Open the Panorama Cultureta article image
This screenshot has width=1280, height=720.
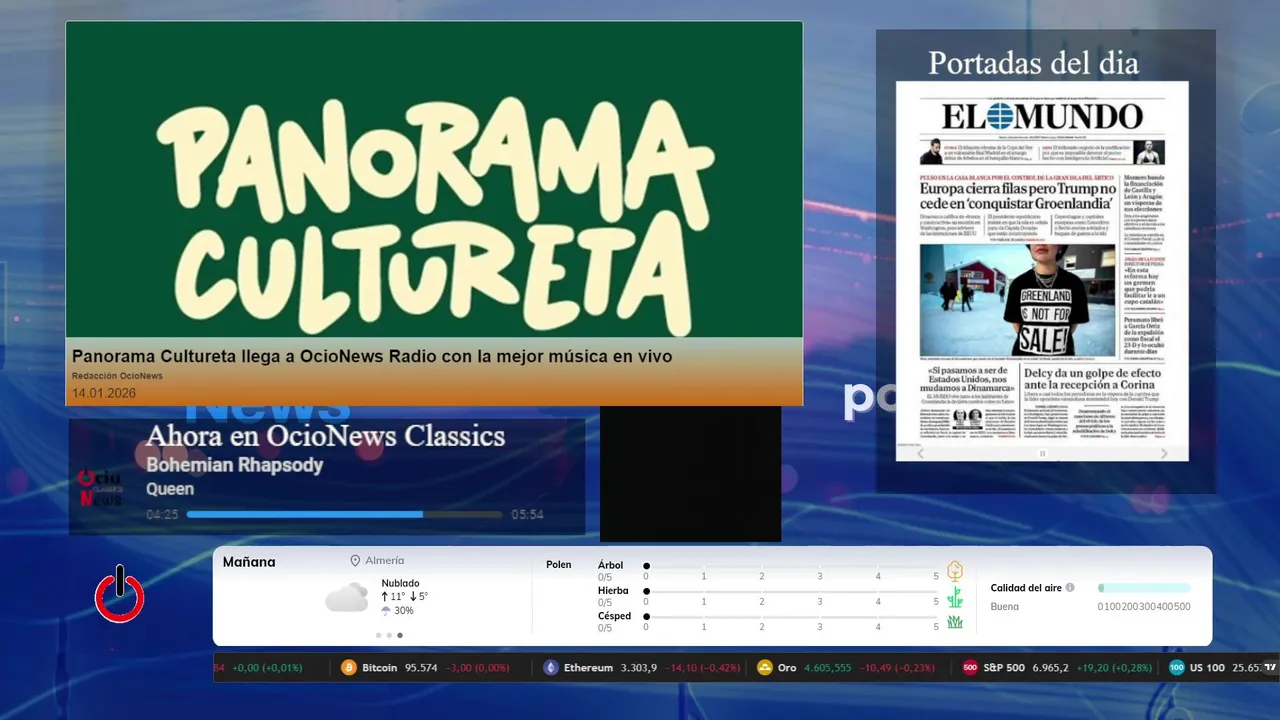(434, 180)
